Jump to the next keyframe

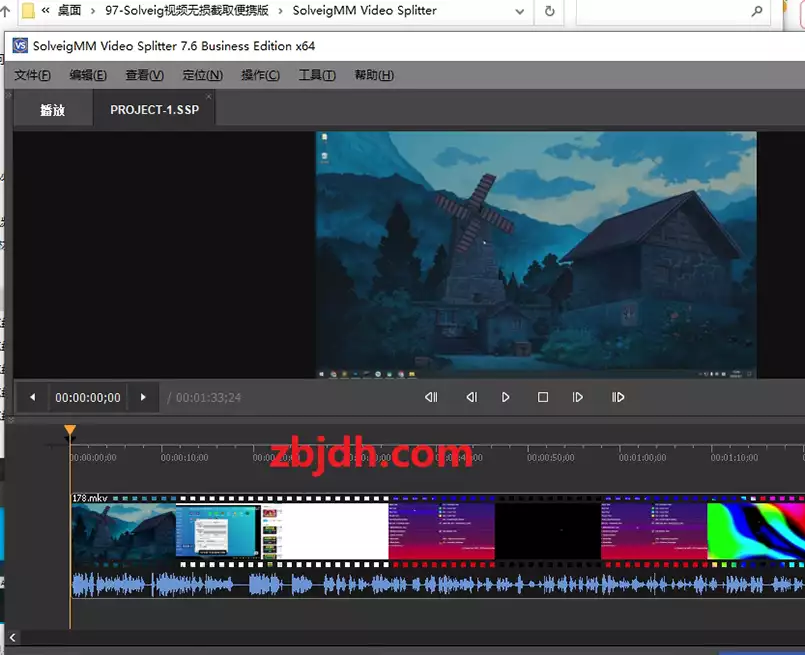(618, 397)
